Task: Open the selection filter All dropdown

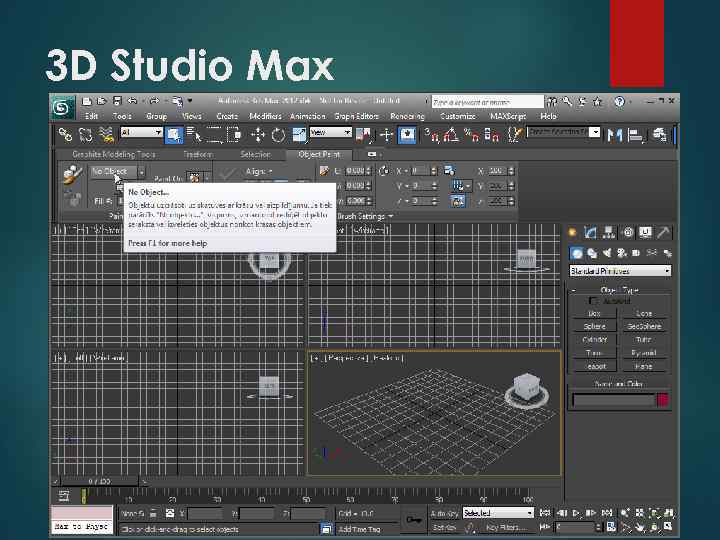Action: pos(141,132)
